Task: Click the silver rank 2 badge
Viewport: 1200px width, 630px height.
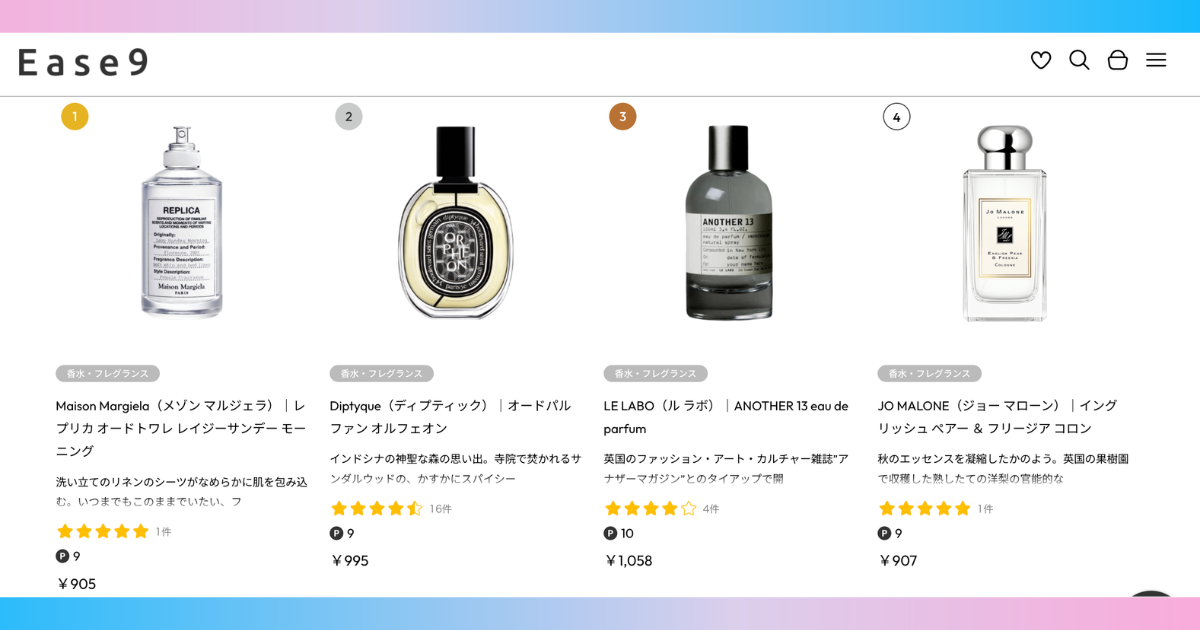Action: pyautogui.click(x=348, y=117)
